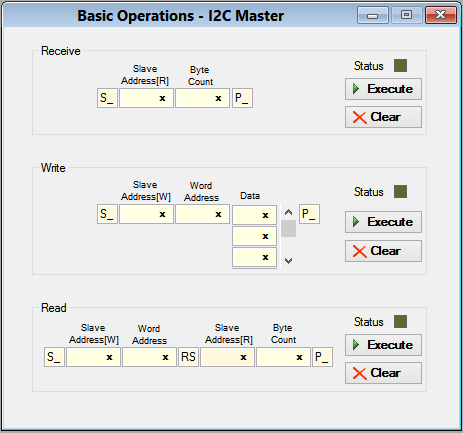463x433 pixels.
Task: Click the 'Receive' group label
Action: pyautogui.click(x=61, y=51)
